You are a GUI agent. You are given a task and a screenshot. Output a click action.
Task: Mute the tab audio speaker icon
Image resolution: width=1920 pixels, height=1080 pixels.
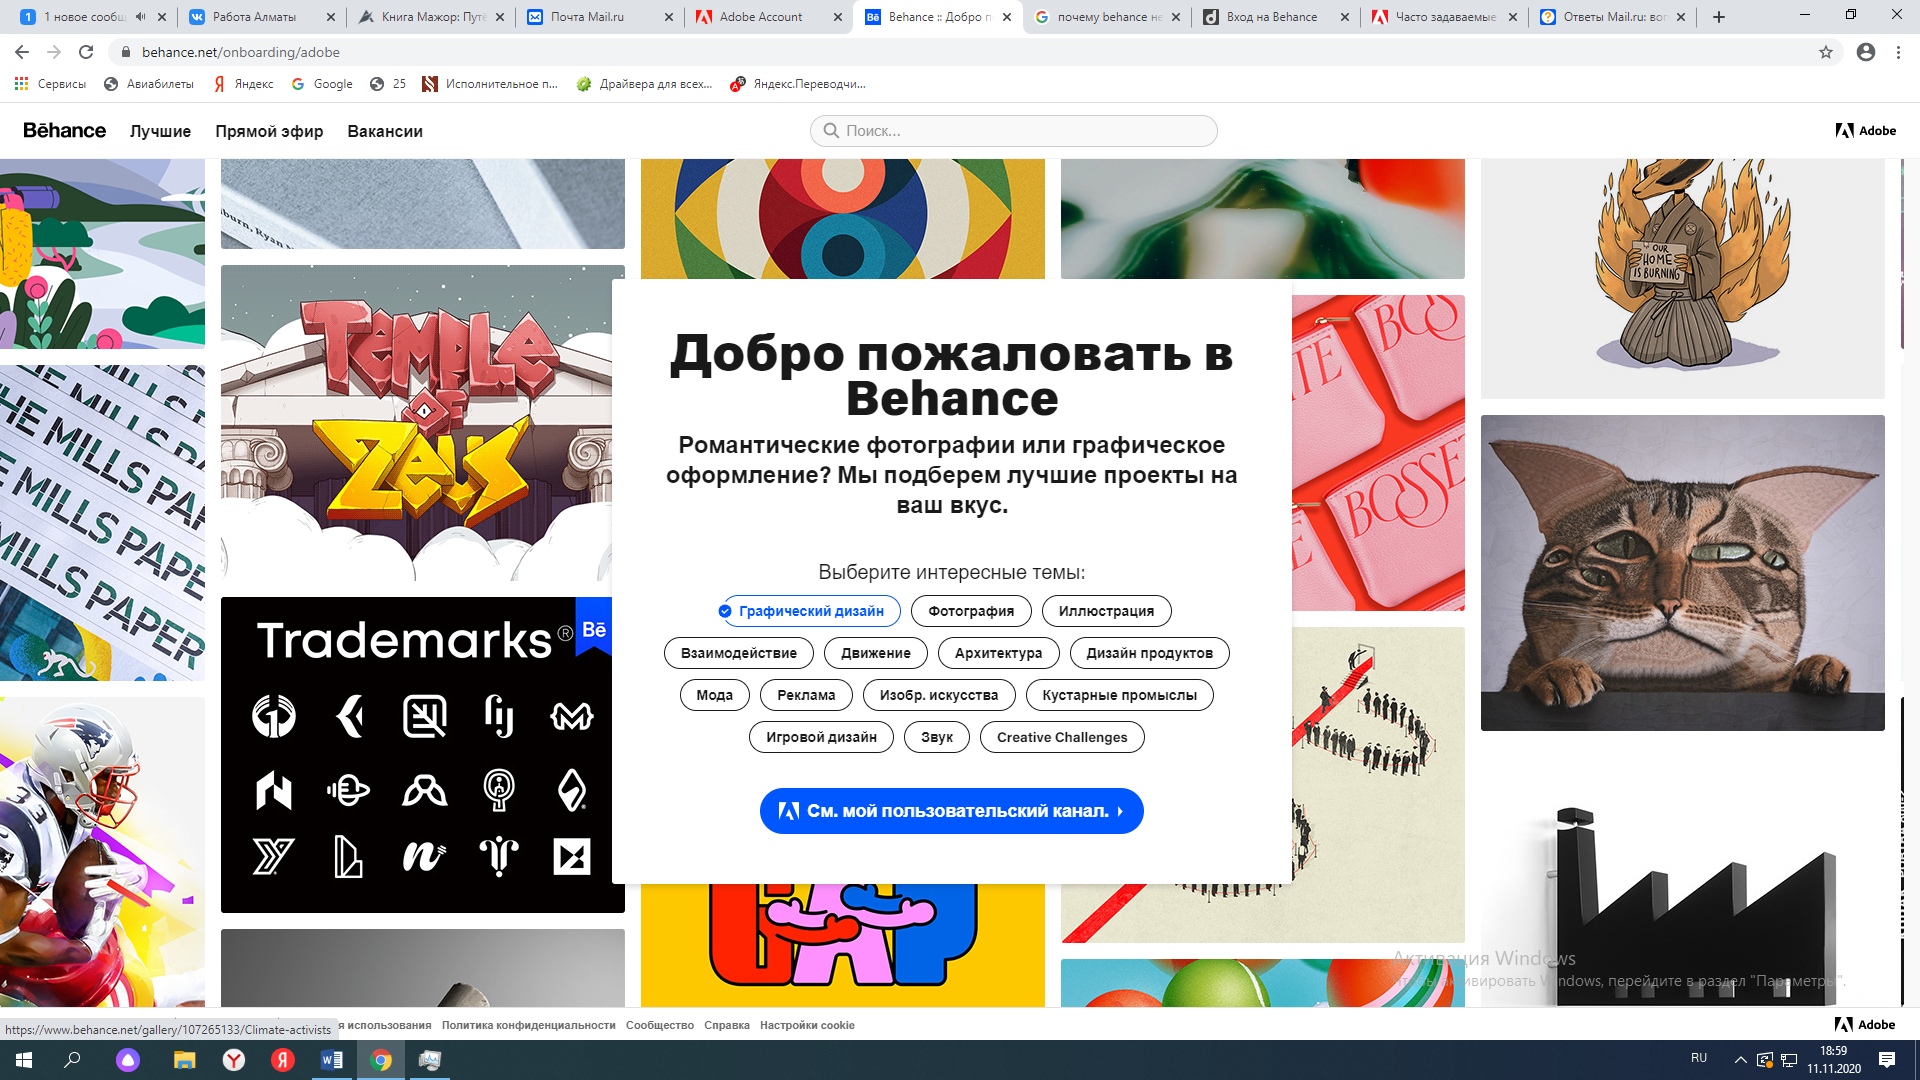(x=140, y=17)
